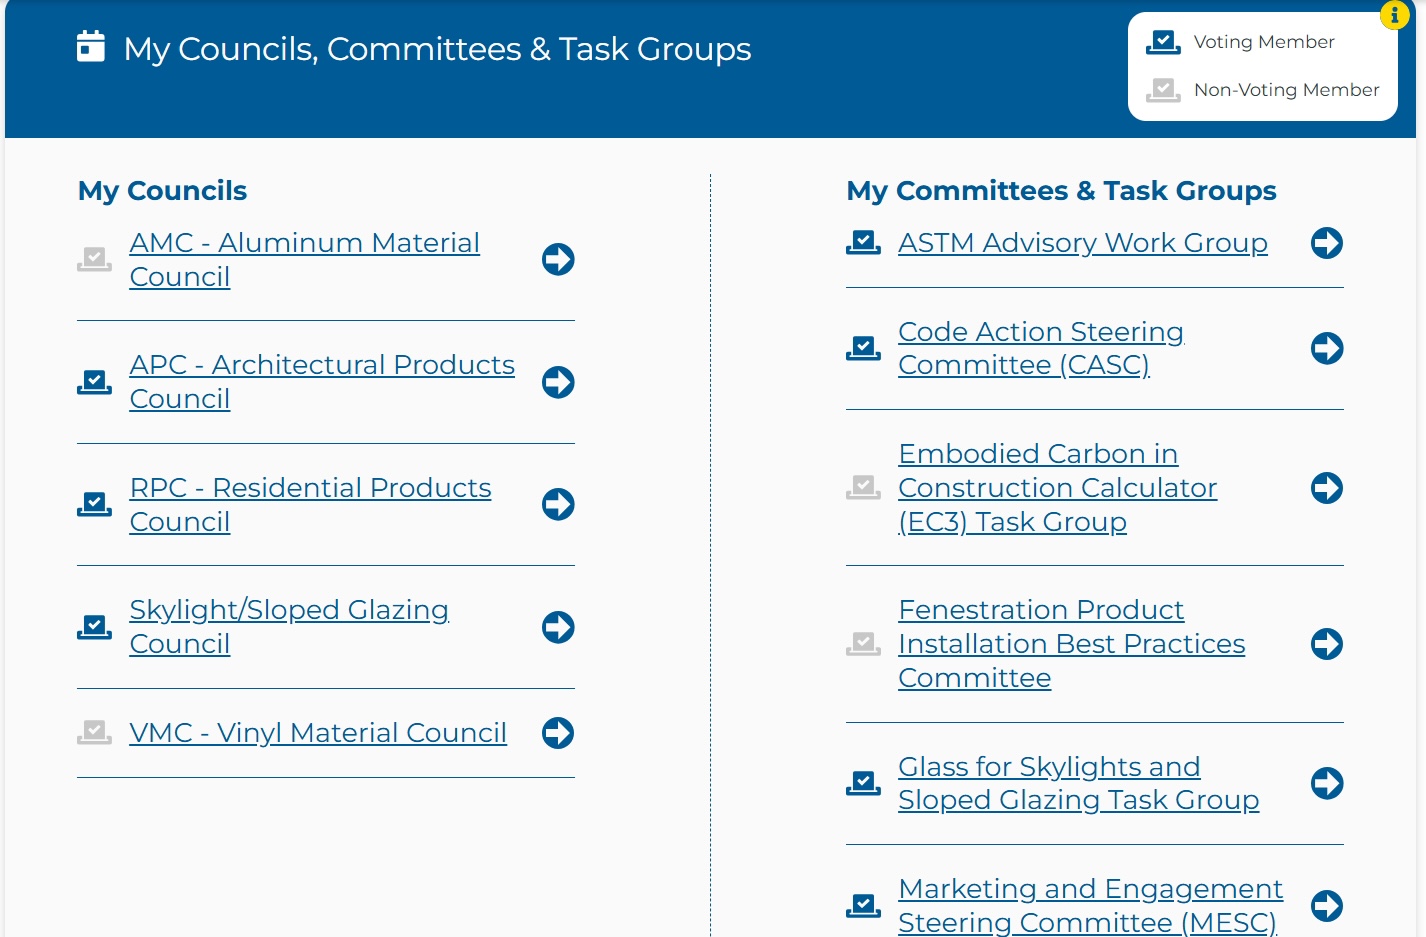Click the arrow icon for ASTM Advisory Work Group
Screen dimensions: 1426x937
click(1327, 243)
